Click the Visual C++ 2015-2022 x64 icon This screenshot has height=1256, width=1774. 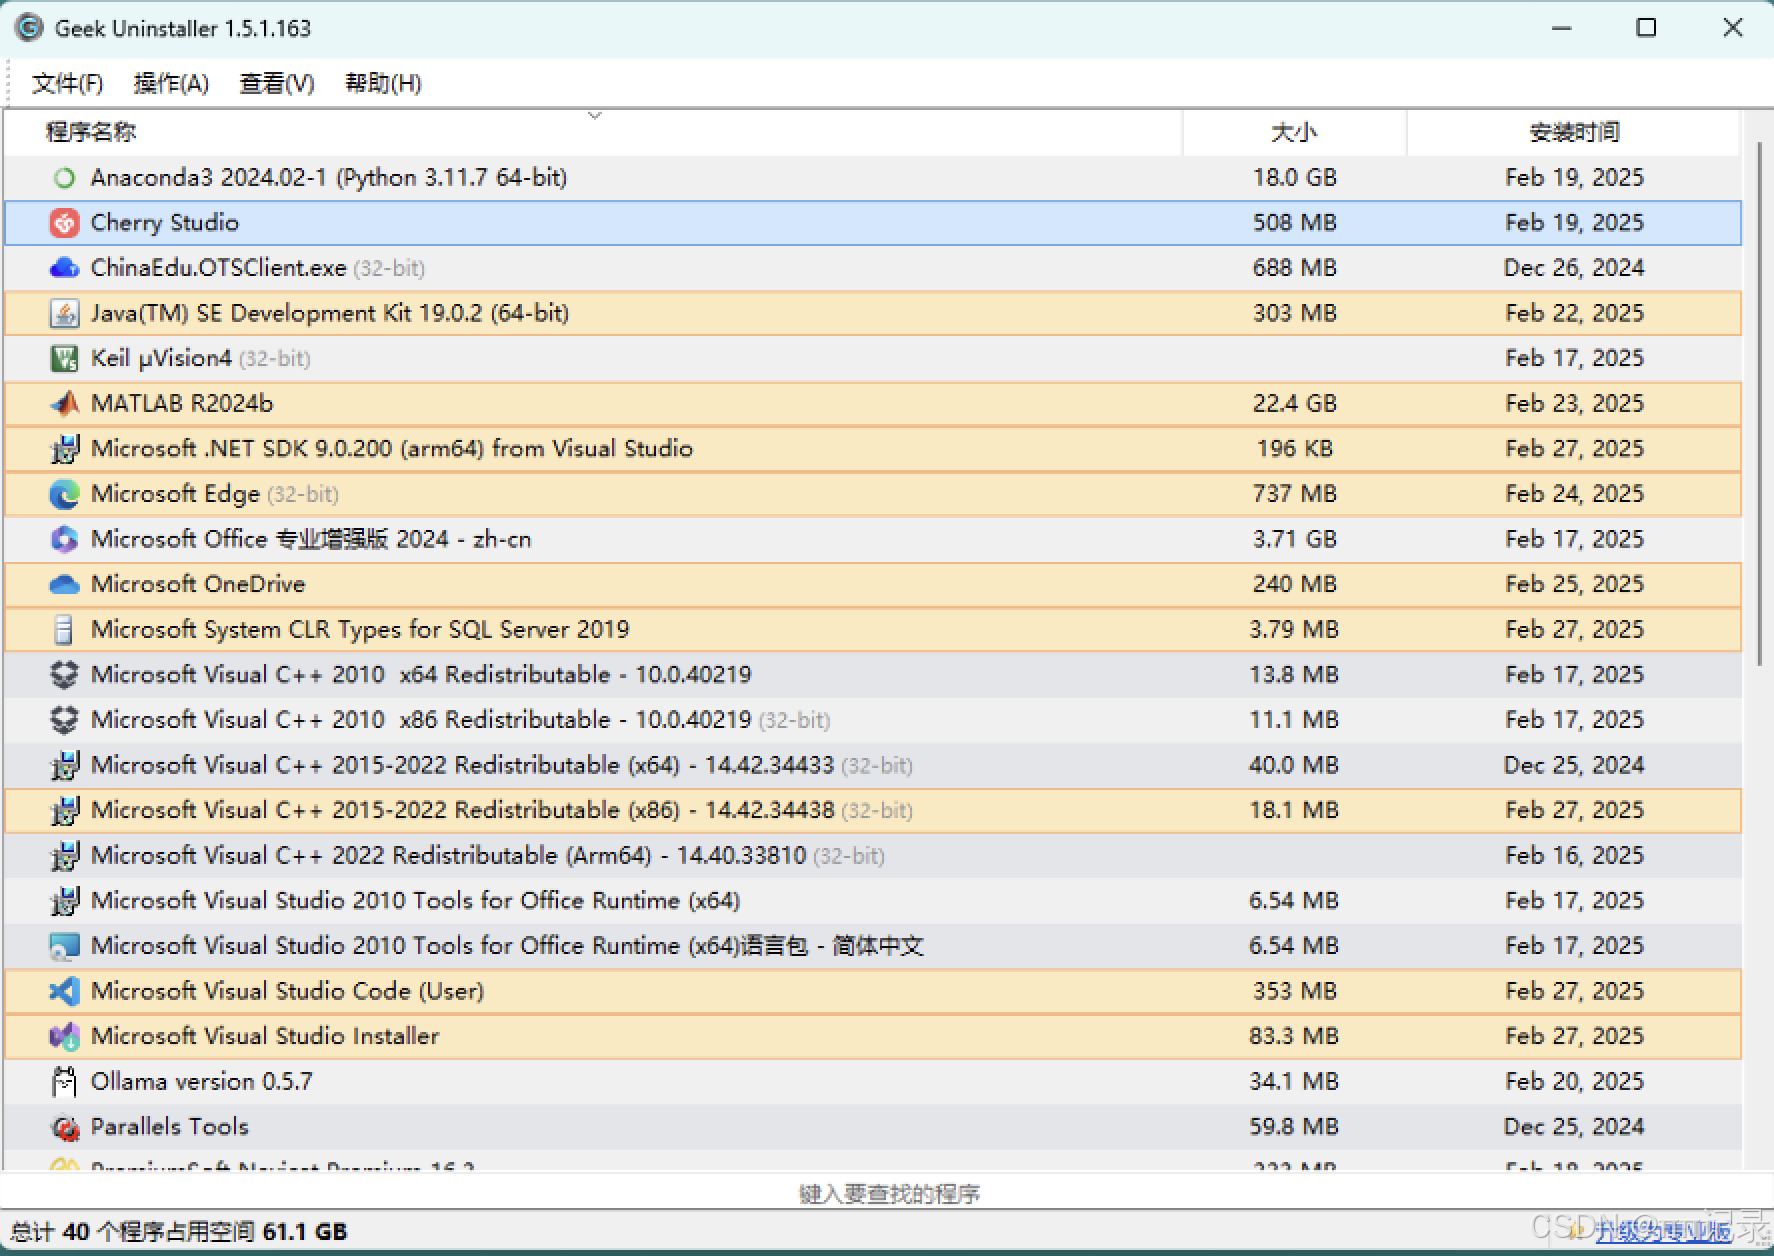click(64, 765)
